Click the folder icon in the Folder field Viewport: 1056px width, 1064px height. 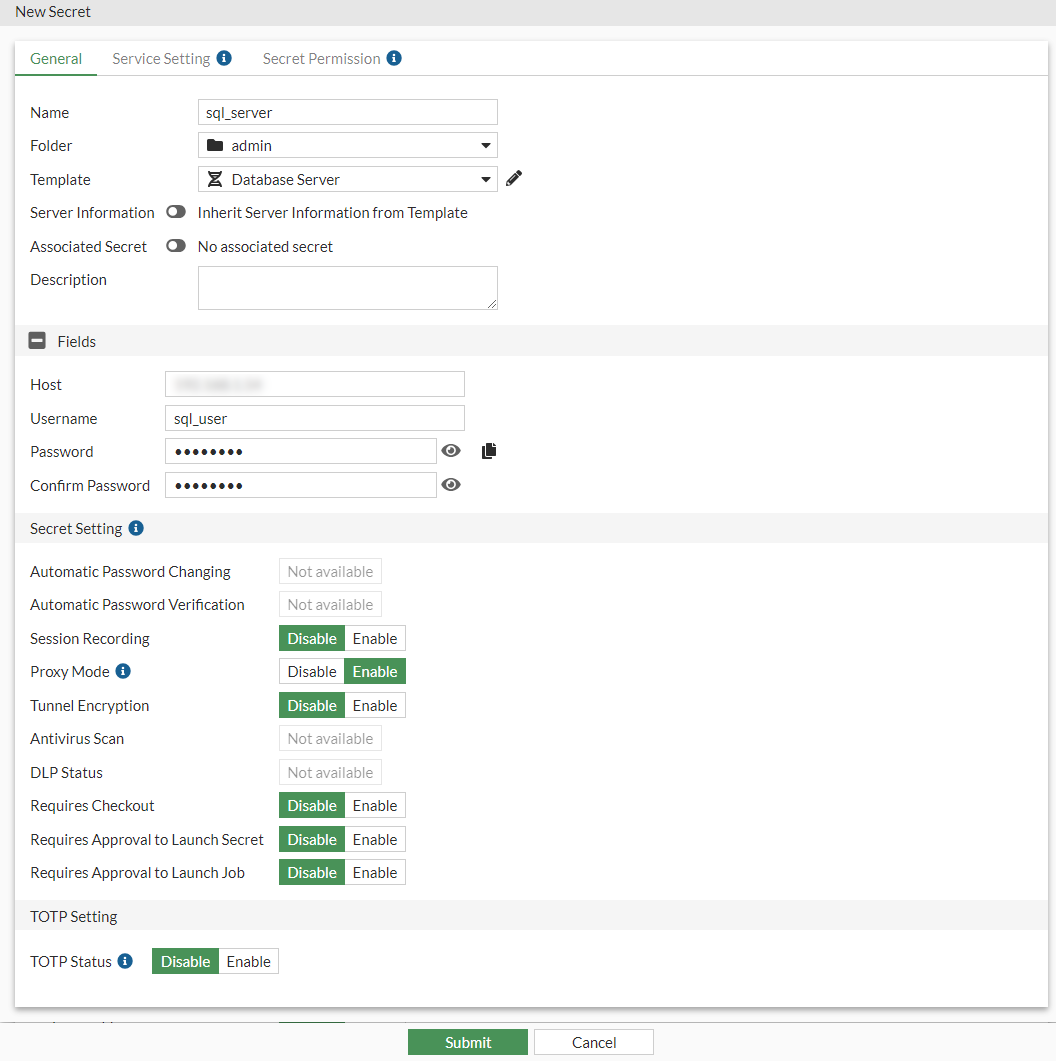click(214, 145)
